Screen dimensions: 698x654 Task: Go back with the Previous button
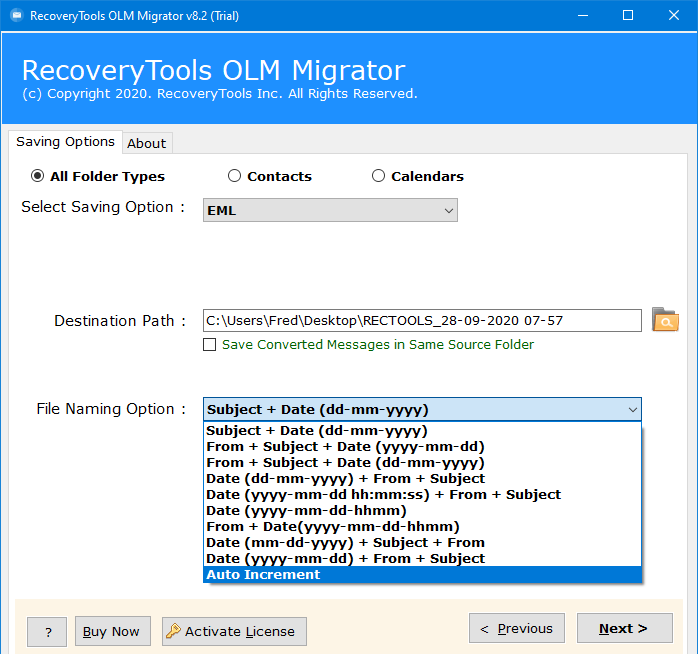517,628
